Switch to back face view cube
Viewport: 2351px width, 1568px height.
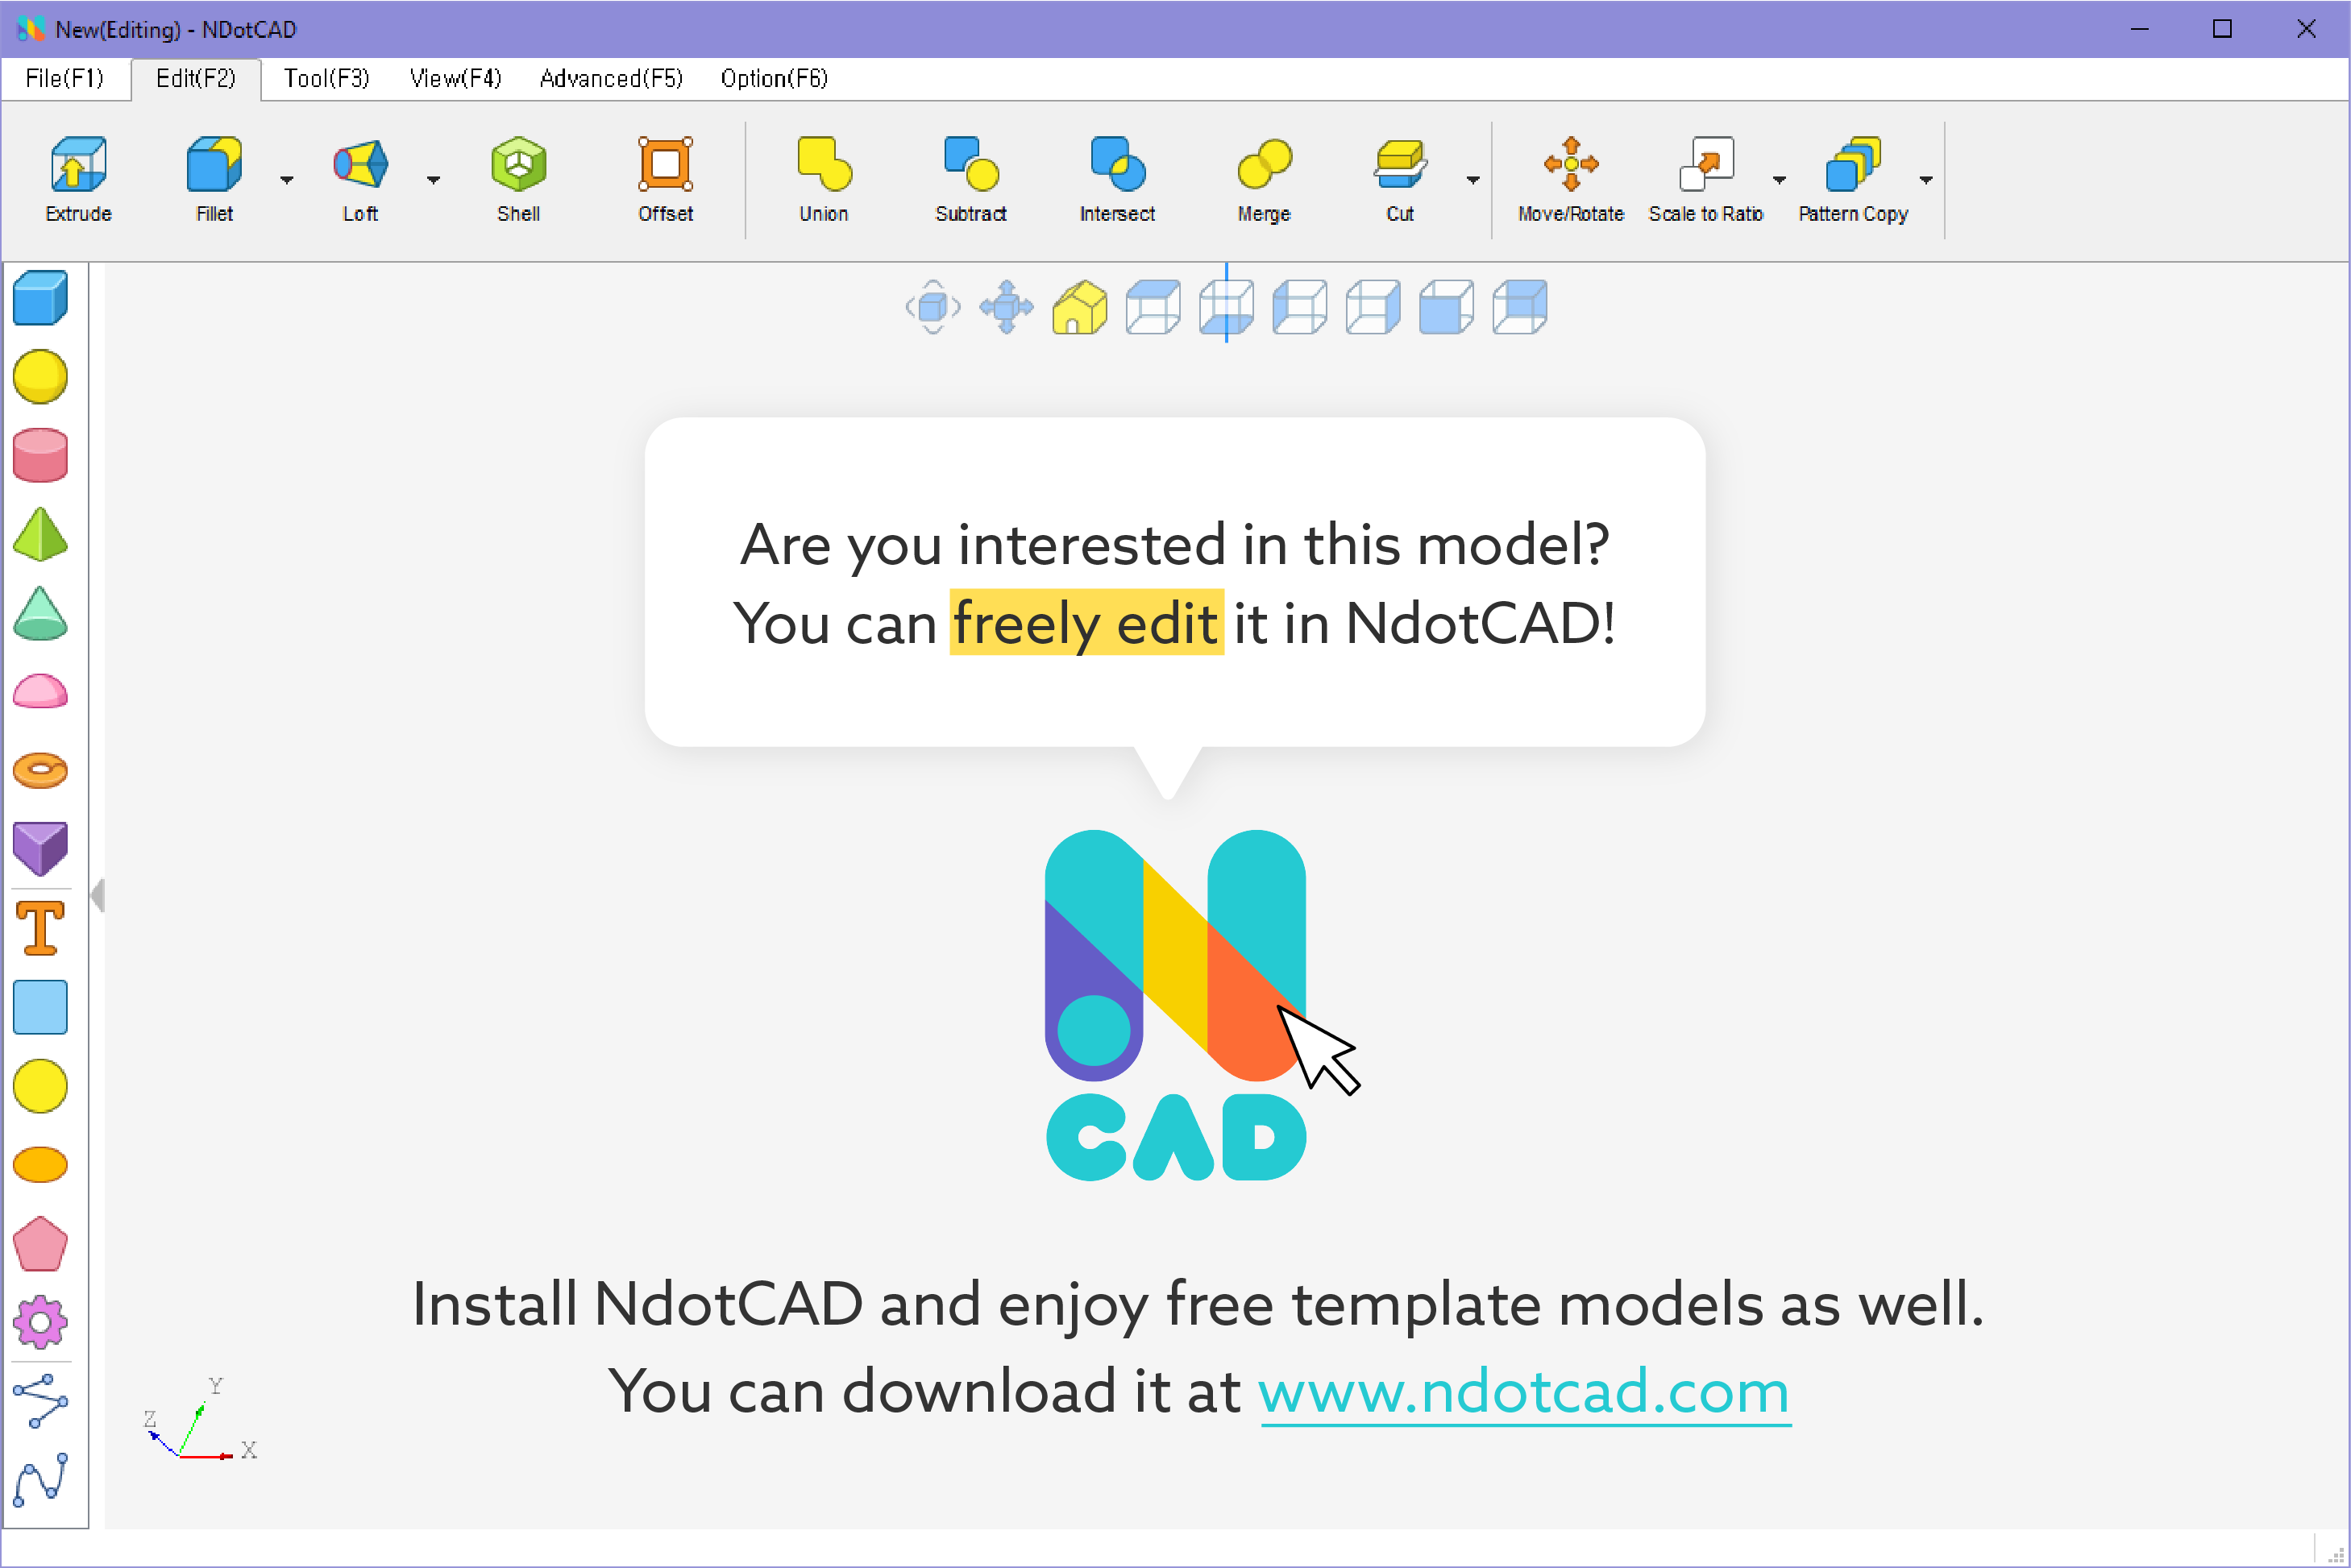[x=1520, y=307]
